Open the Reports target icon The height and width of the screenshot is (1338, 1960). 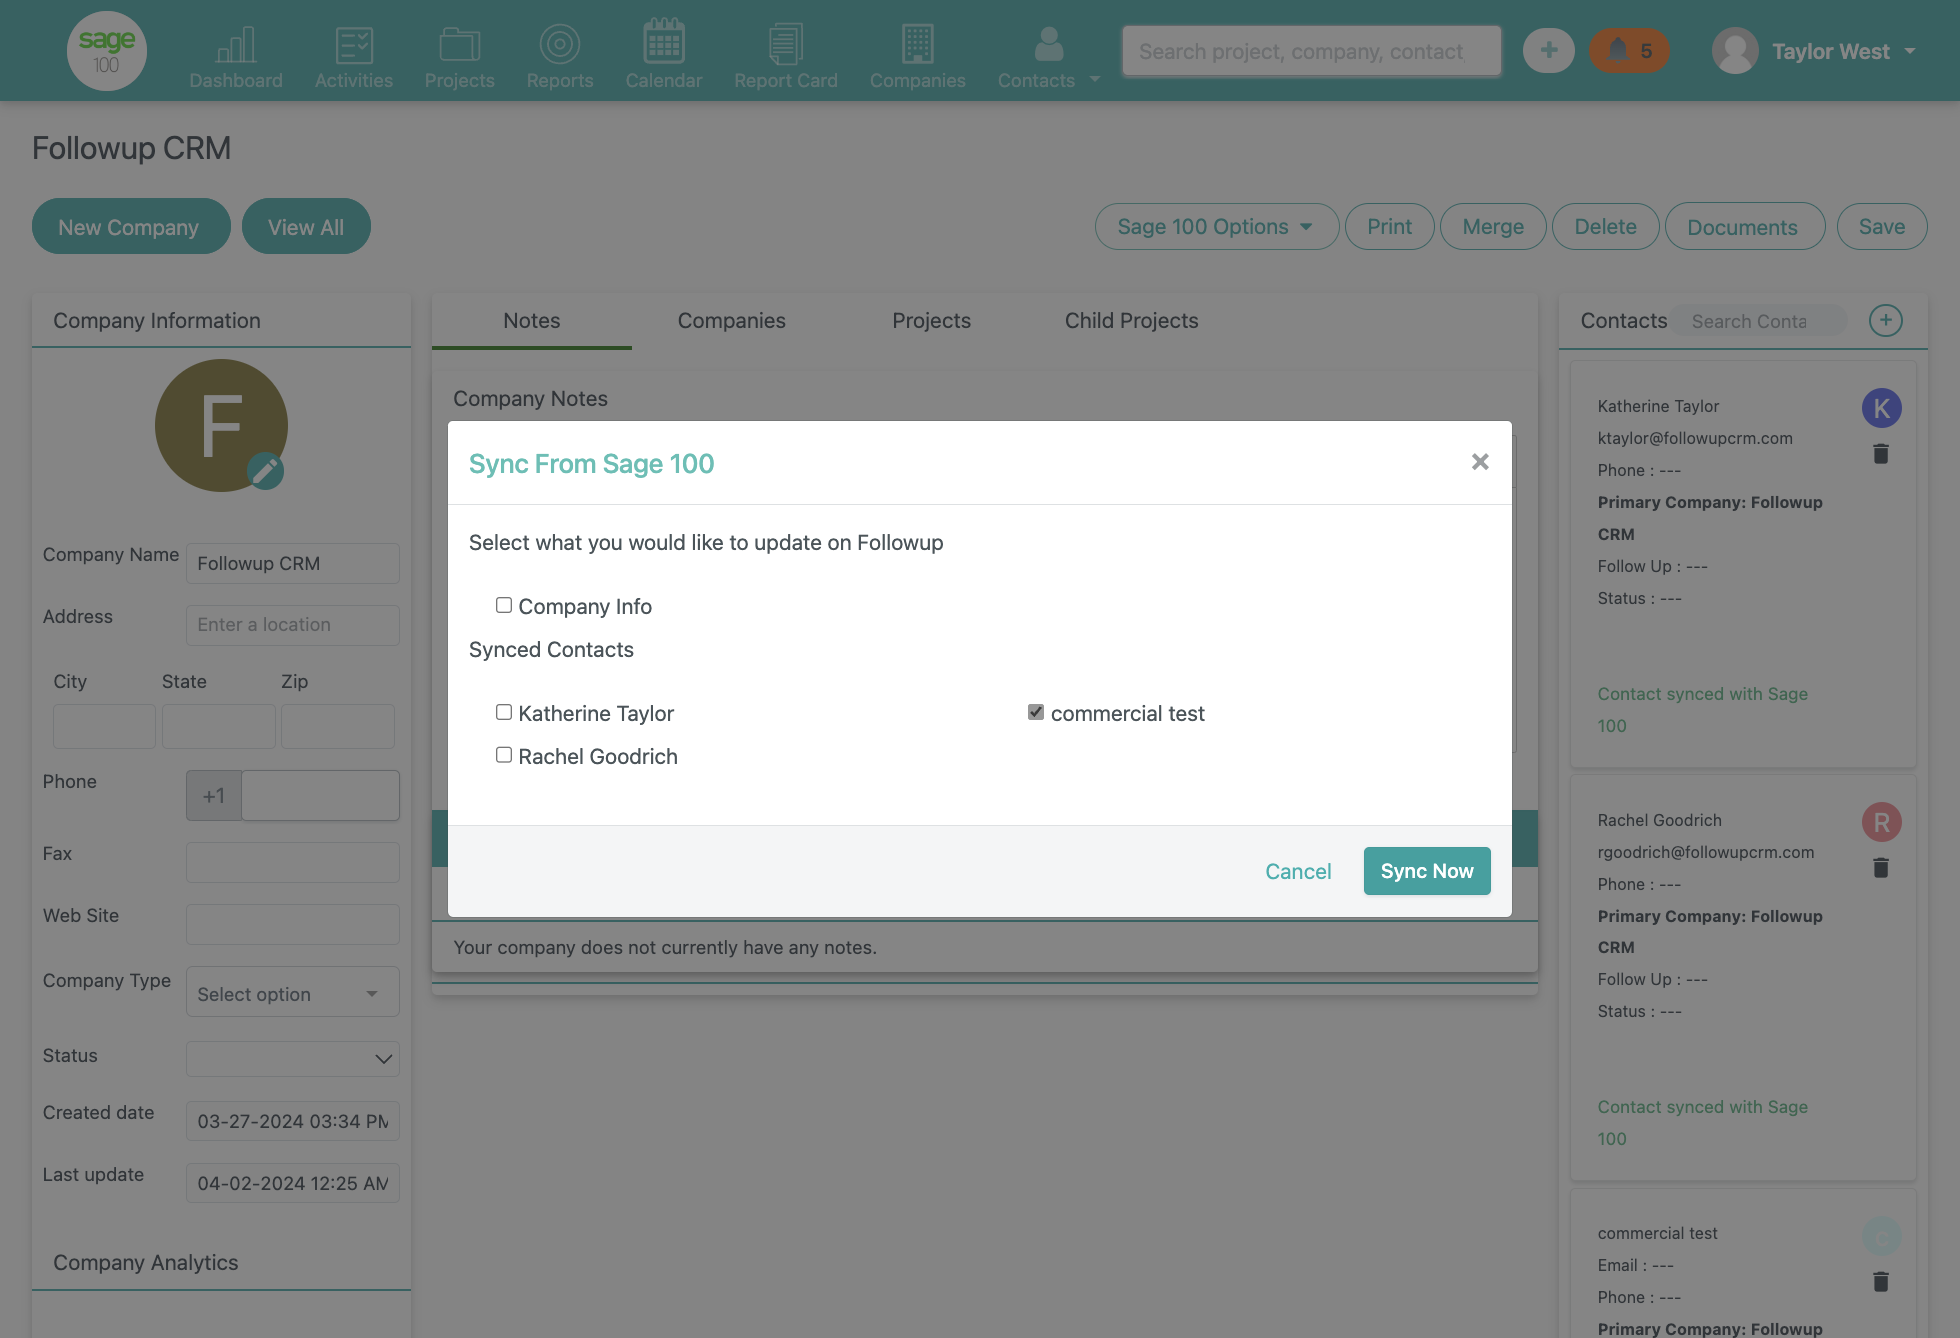pyautogui.click(x=560, y=44)
